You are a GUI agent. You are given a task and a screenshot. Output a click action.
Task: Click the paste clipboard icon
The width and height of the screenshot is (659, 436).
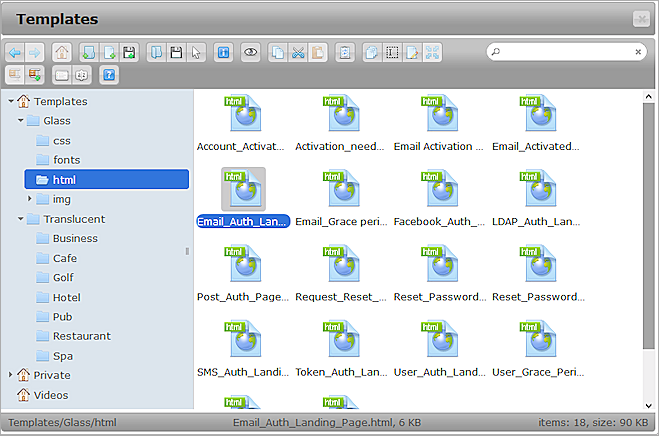316,52
